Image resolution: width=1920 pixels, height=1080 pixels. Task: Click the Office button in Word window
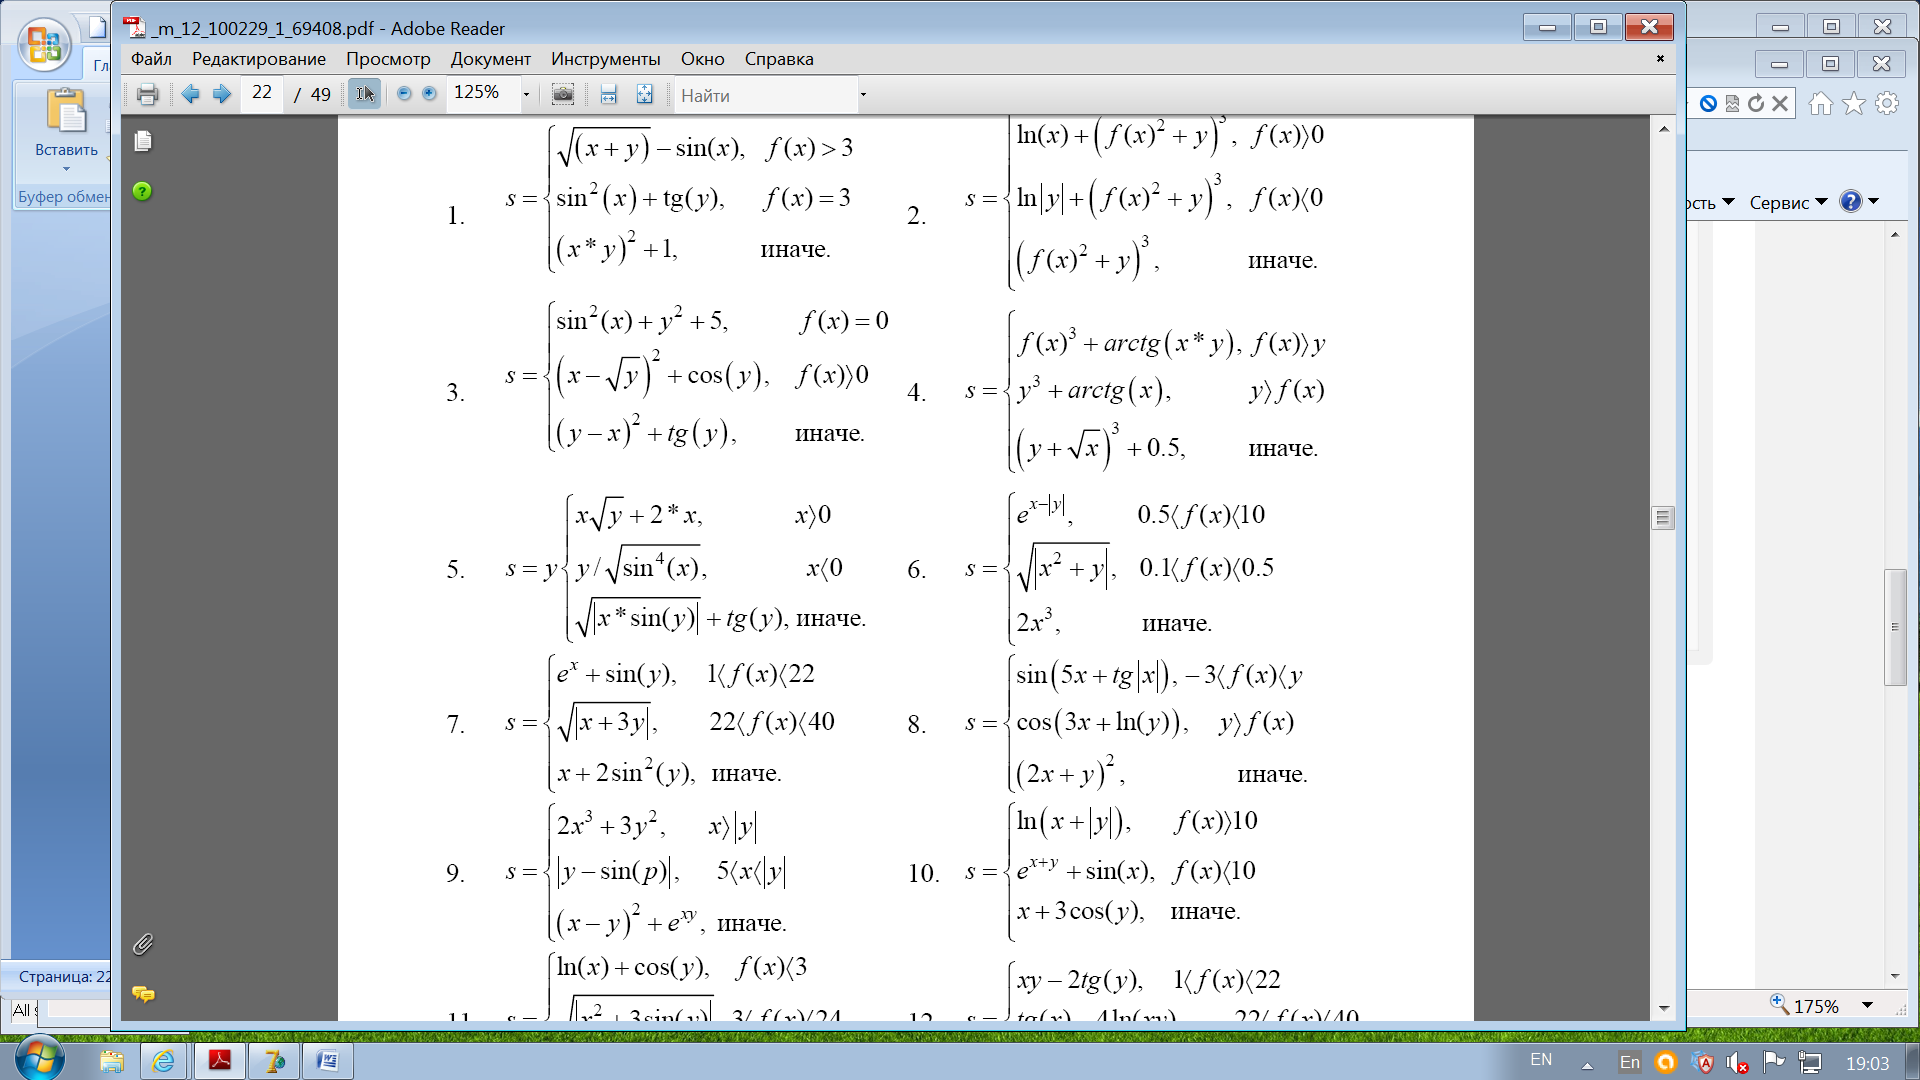44,45
